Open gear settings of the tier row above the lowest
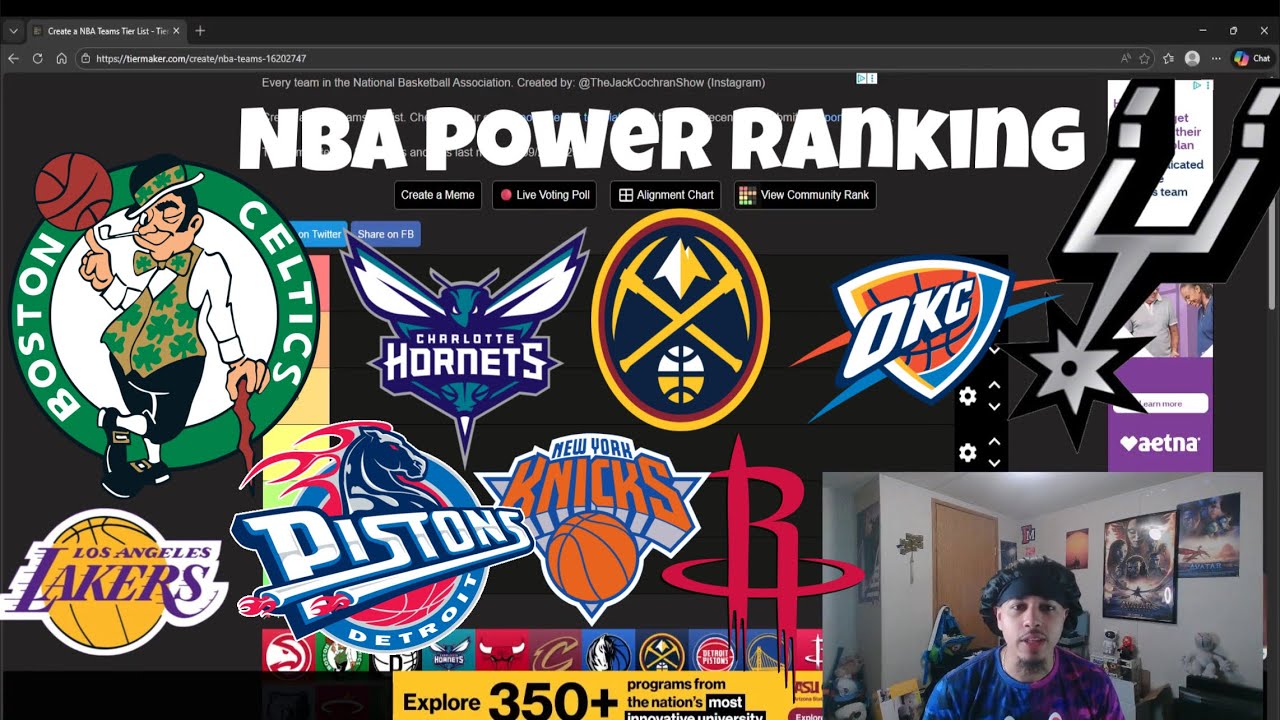This screenshot has height=720, width=1280. click(x=967, y=396)
